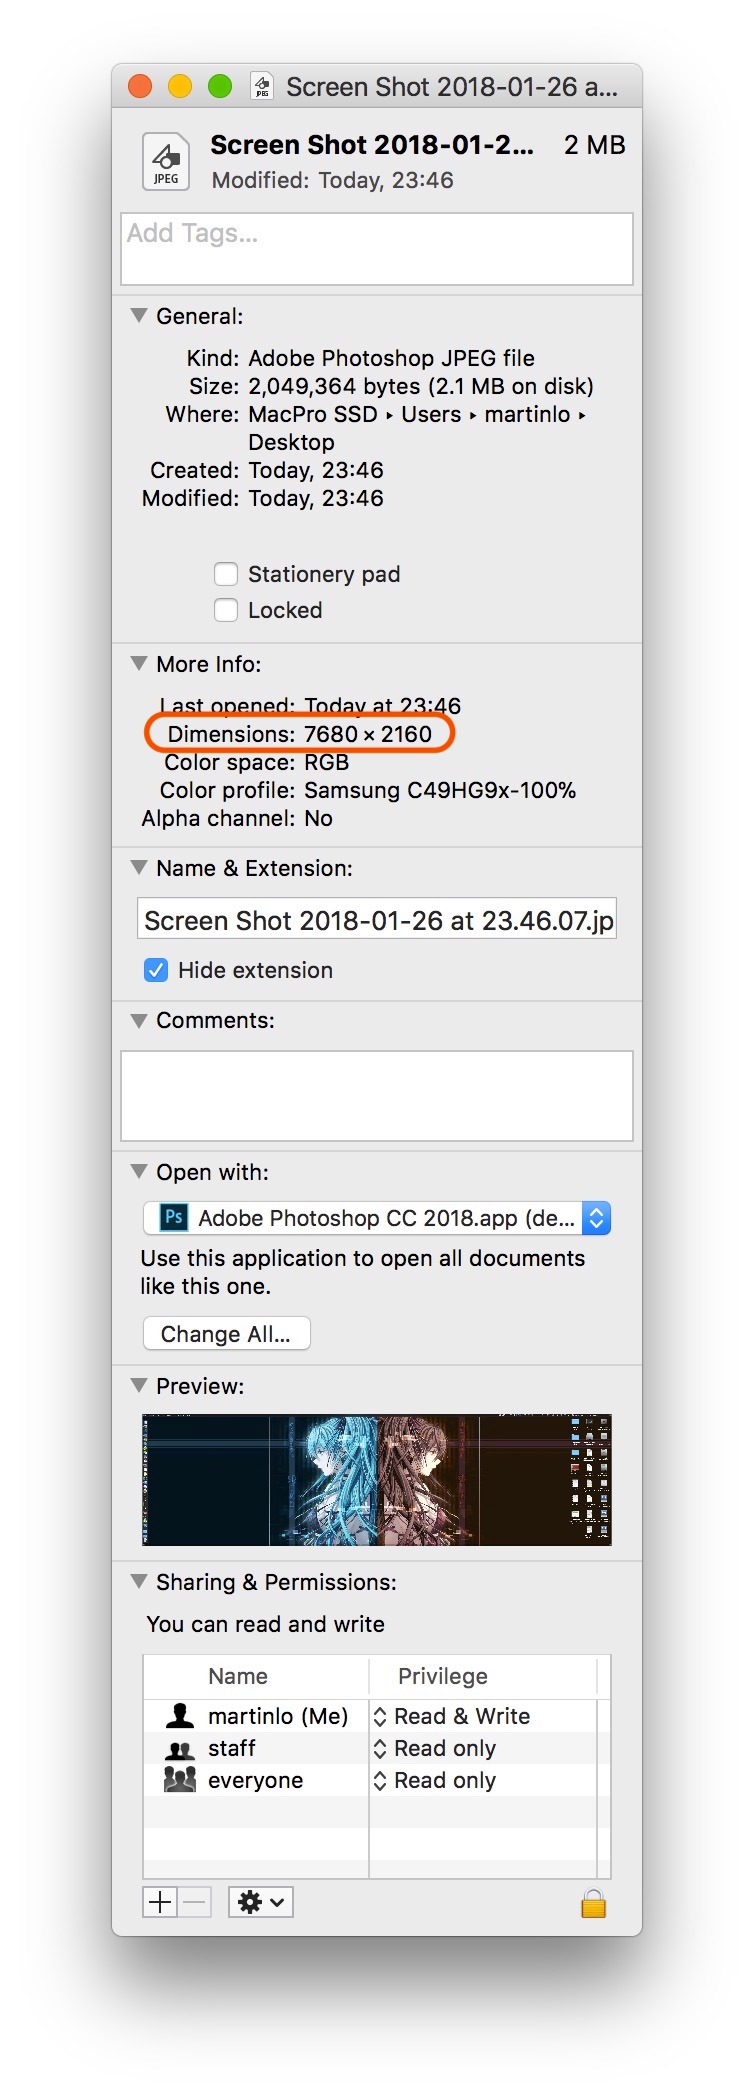Click the JPEG file icon in header

click(x=166, y=161)
